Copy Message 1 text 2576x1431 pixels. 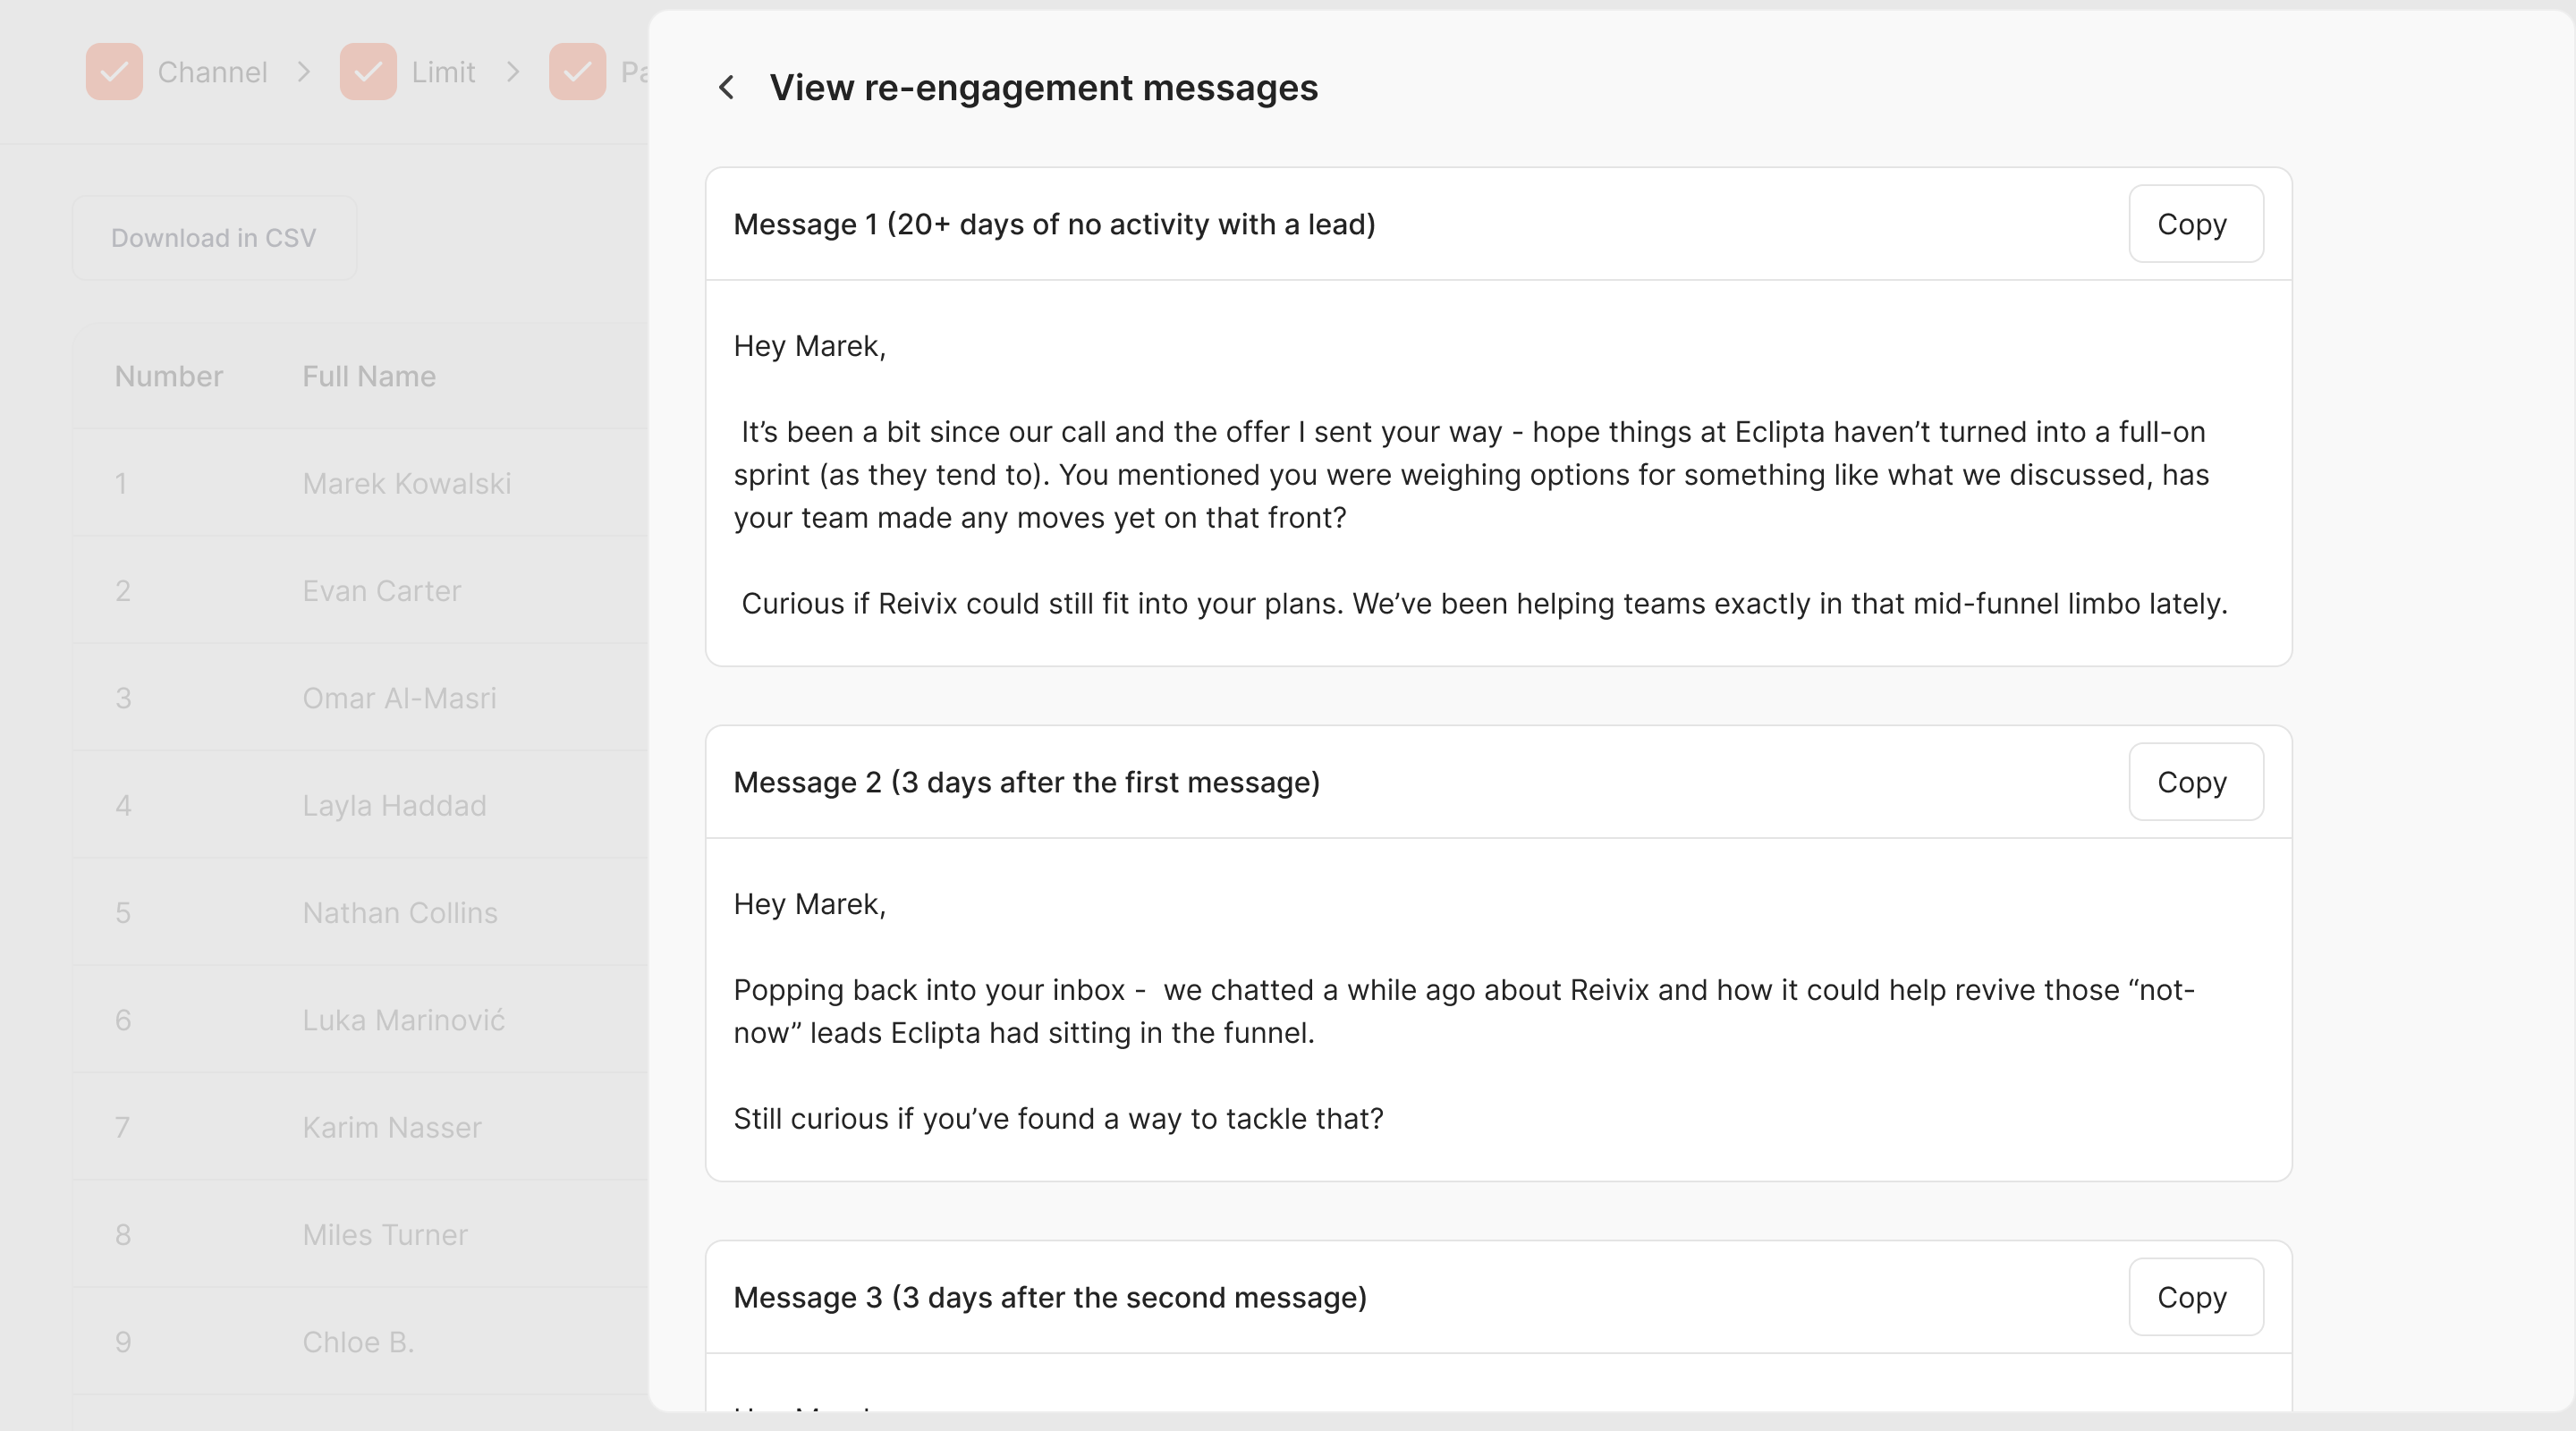(2195, 224)
